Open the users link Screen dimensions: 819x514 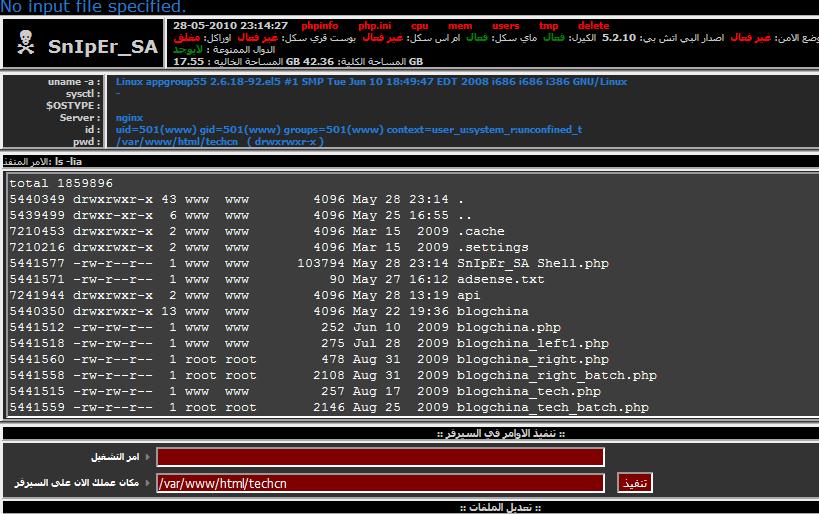(505, 25)
